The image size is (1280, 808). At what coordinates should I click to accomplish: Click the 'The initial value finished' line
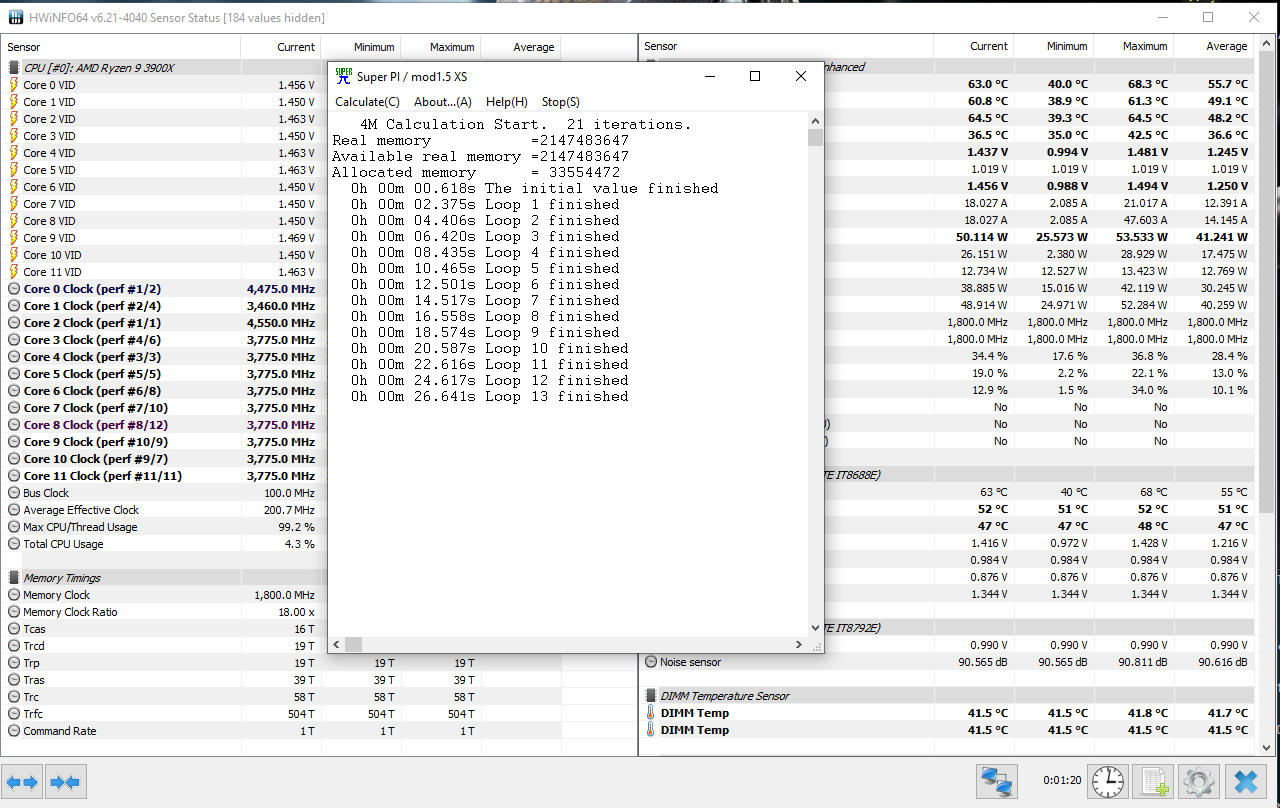click(x=535, y=189)
